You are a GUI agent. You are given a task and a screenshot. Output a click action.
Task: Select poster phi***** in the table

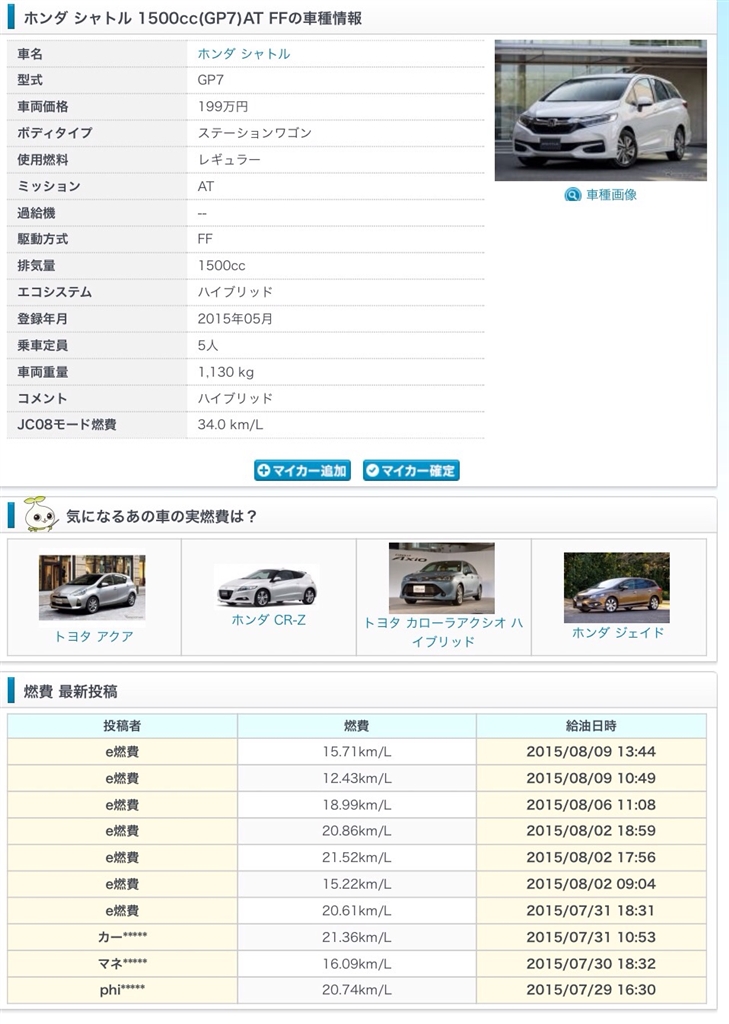click(x=122, y=990)
